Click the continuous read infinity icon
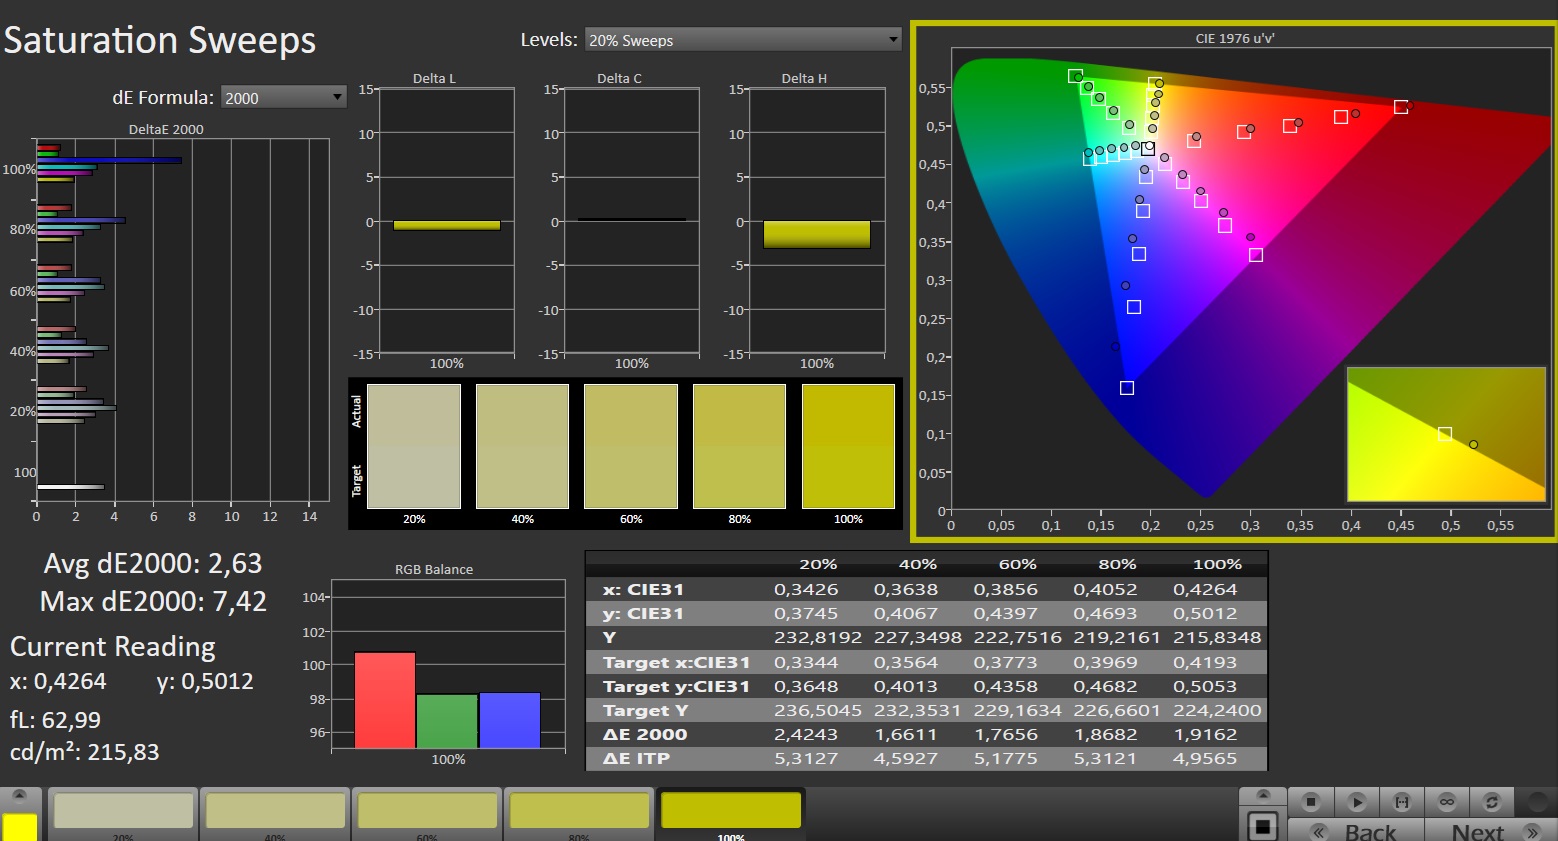 click(1447, 802)
